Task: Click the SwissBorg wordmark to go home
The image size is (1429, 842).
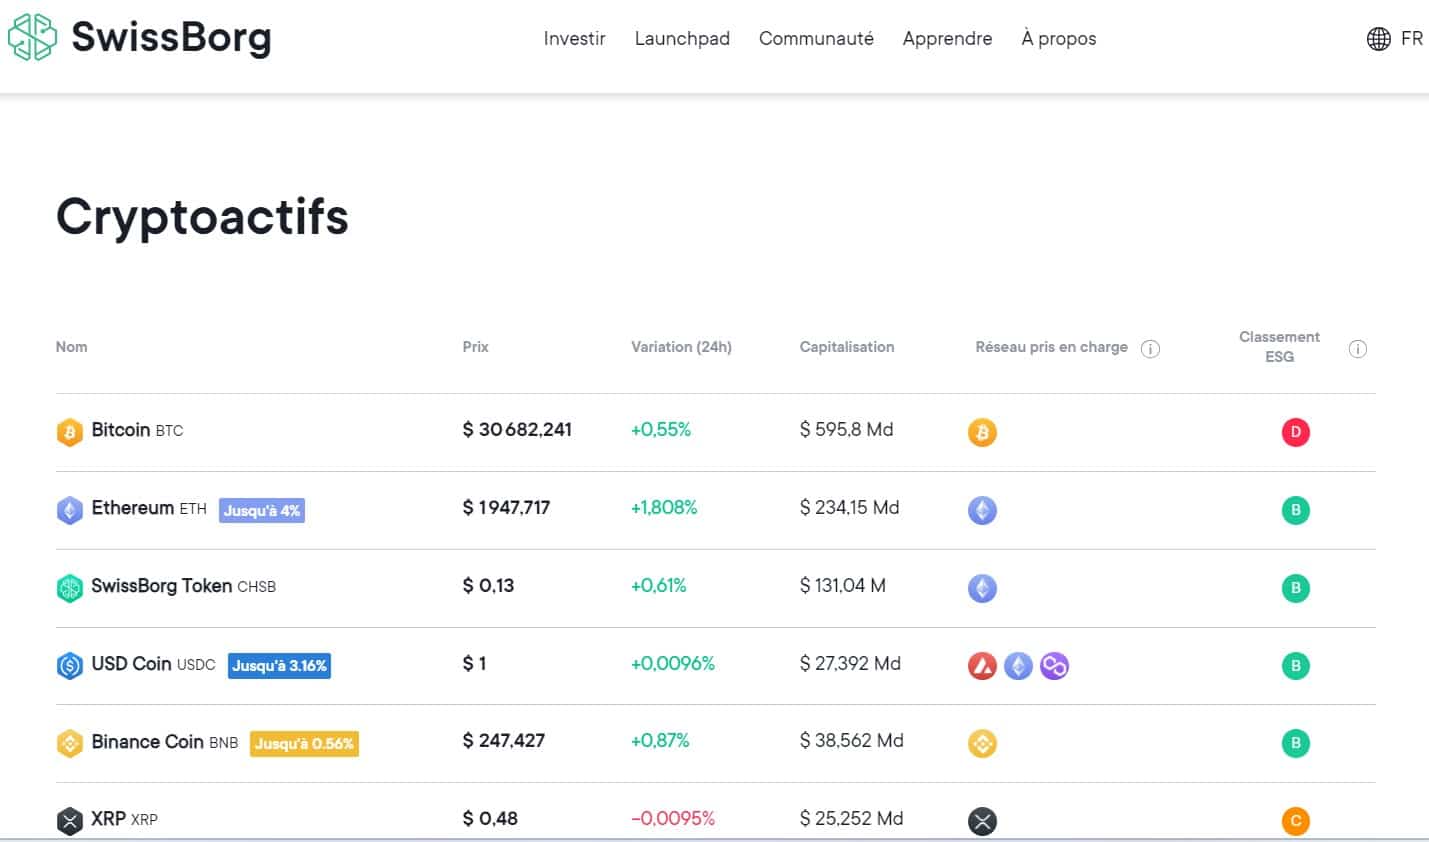Action: coord(171,38)
